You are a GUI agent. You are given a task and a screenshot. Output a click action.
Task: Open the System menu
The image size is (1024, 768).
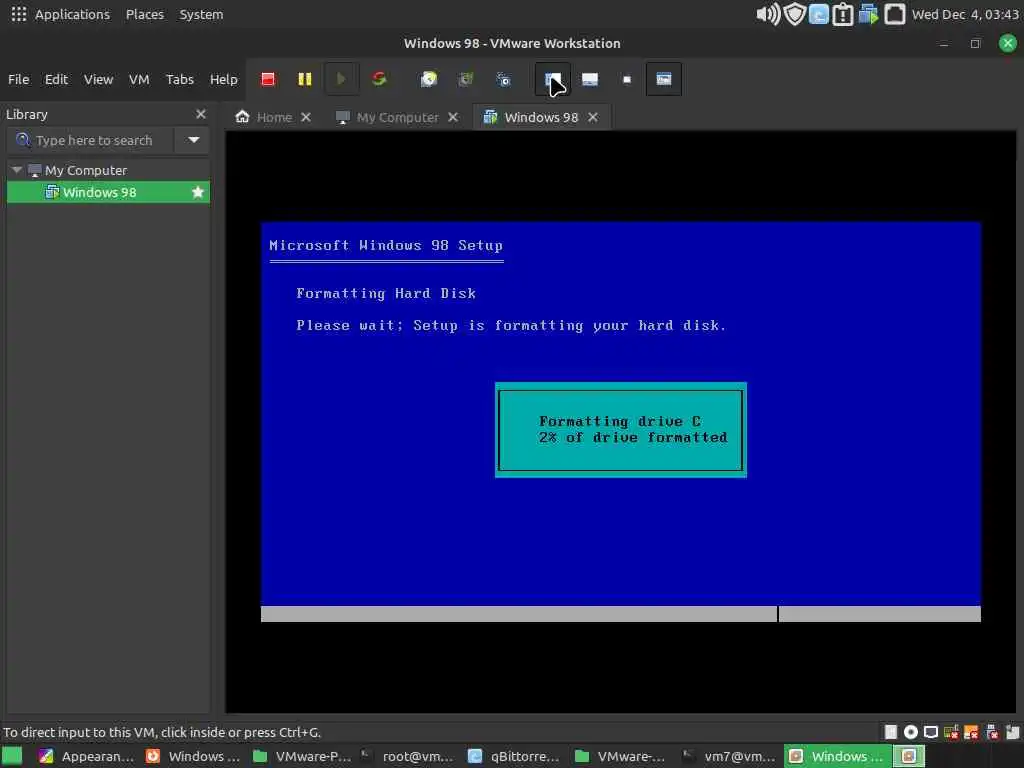coord(201,14)
